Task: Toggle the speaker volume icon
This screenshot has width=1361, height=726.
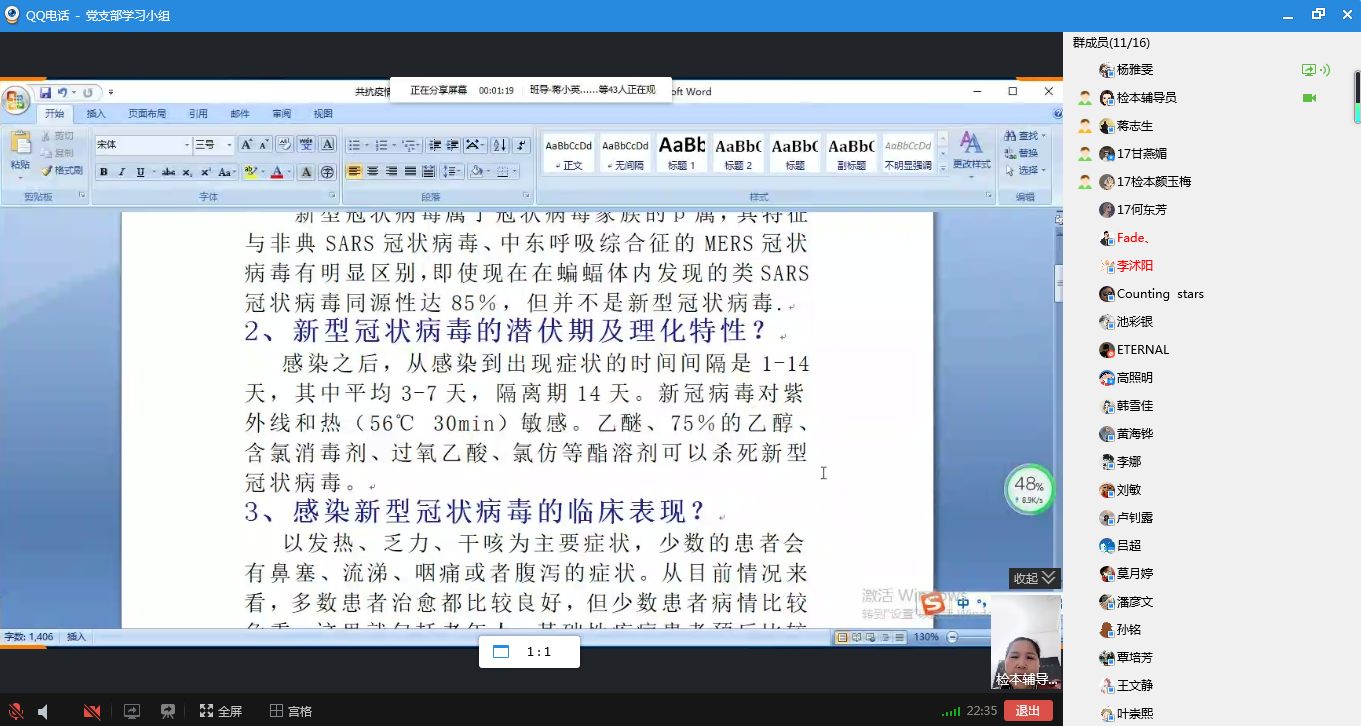Action: (43, 711)
